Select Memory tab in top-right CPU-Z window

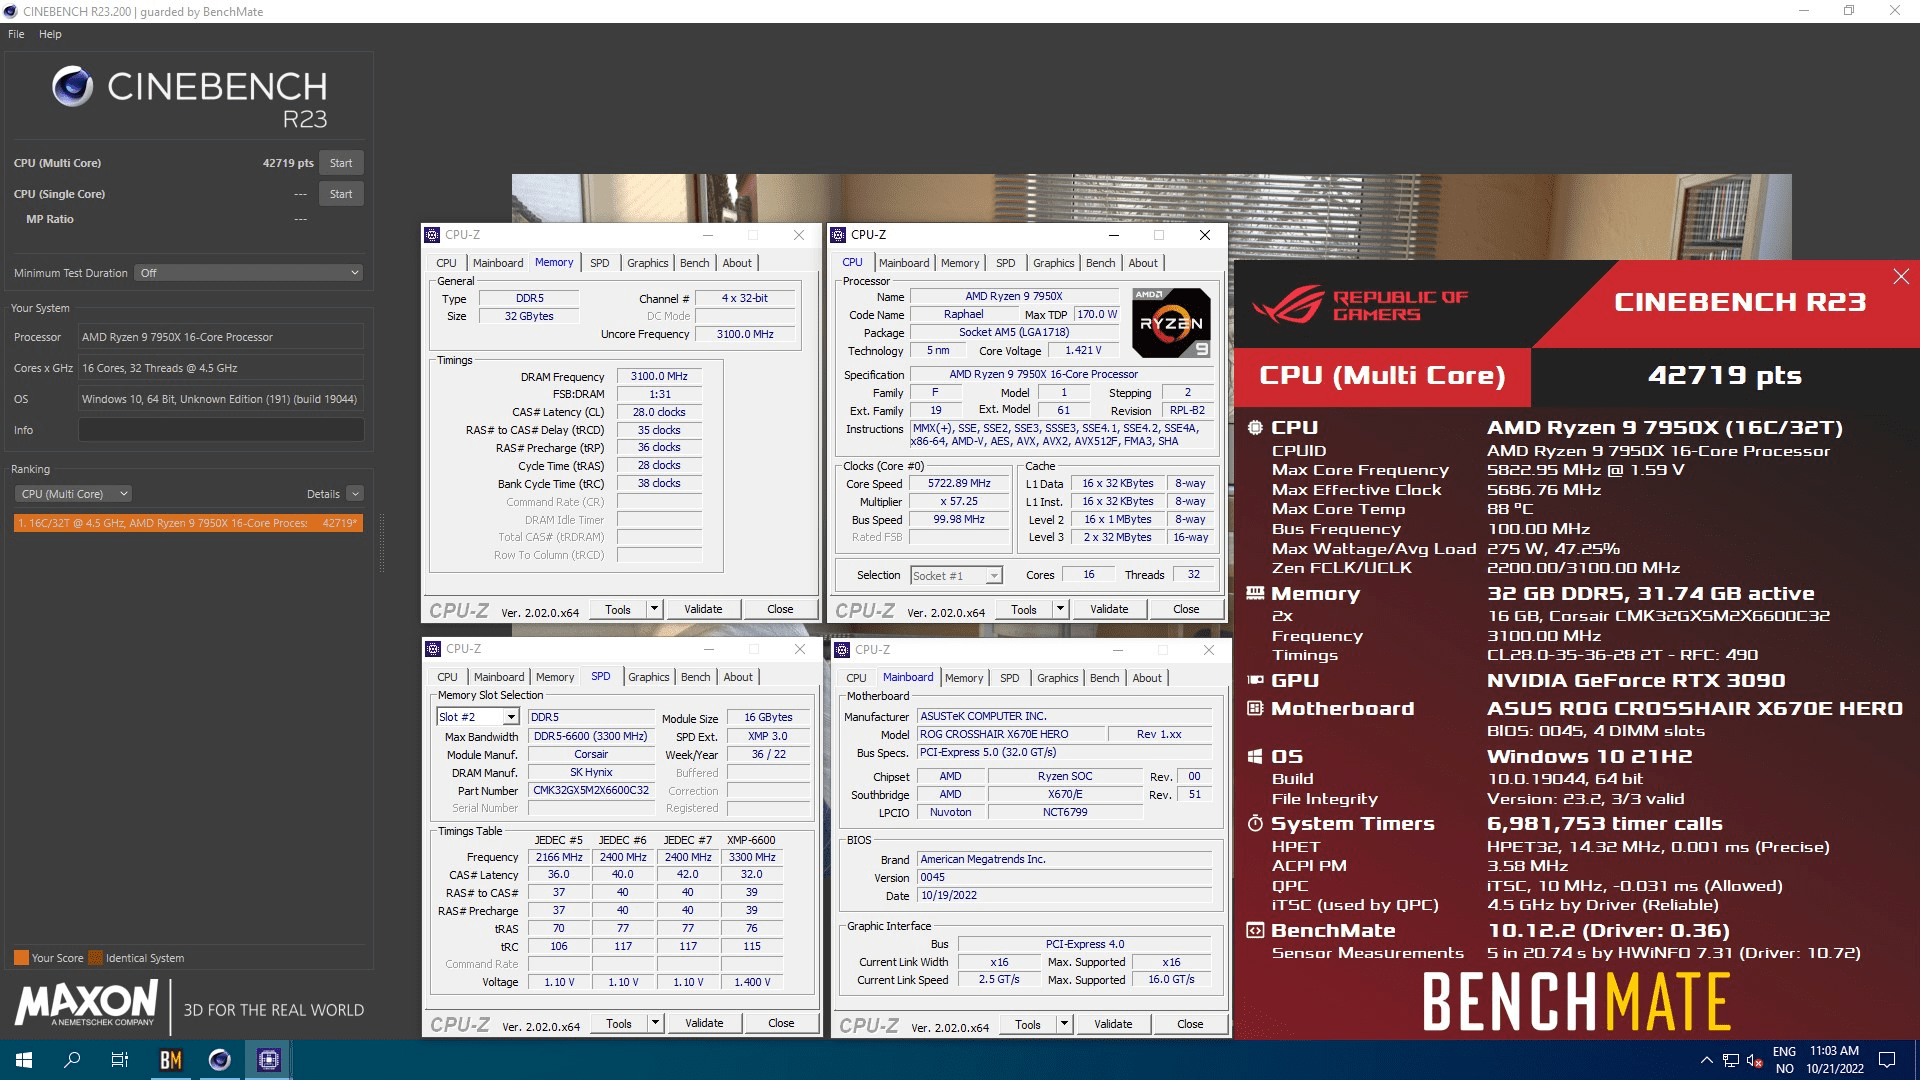(x=960, y=263)
